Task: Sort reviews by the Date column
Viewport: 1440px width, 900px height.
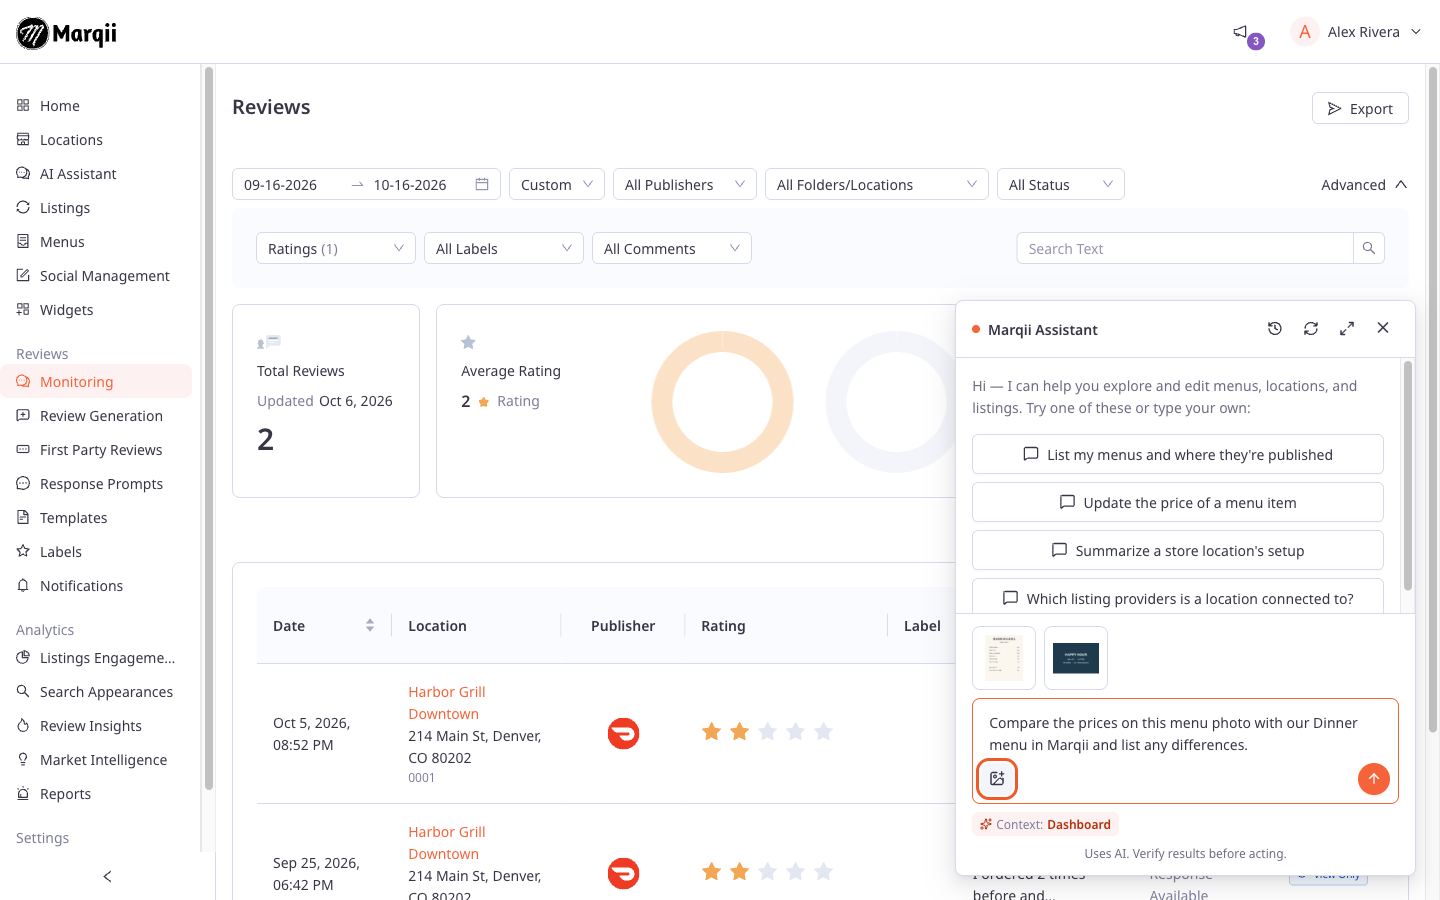Action: coord(370,625)
